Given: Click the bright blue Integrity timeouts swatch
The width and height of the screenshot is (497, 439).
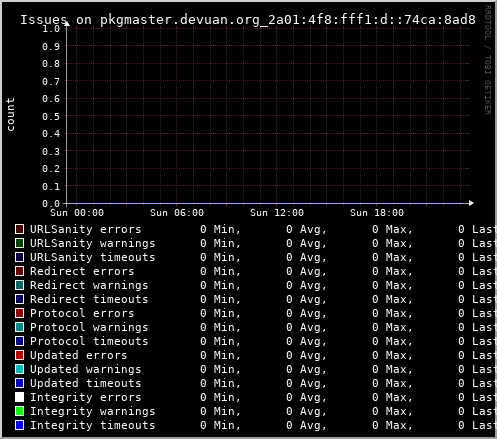Looking at the screenshot, I should pos(20,425).
